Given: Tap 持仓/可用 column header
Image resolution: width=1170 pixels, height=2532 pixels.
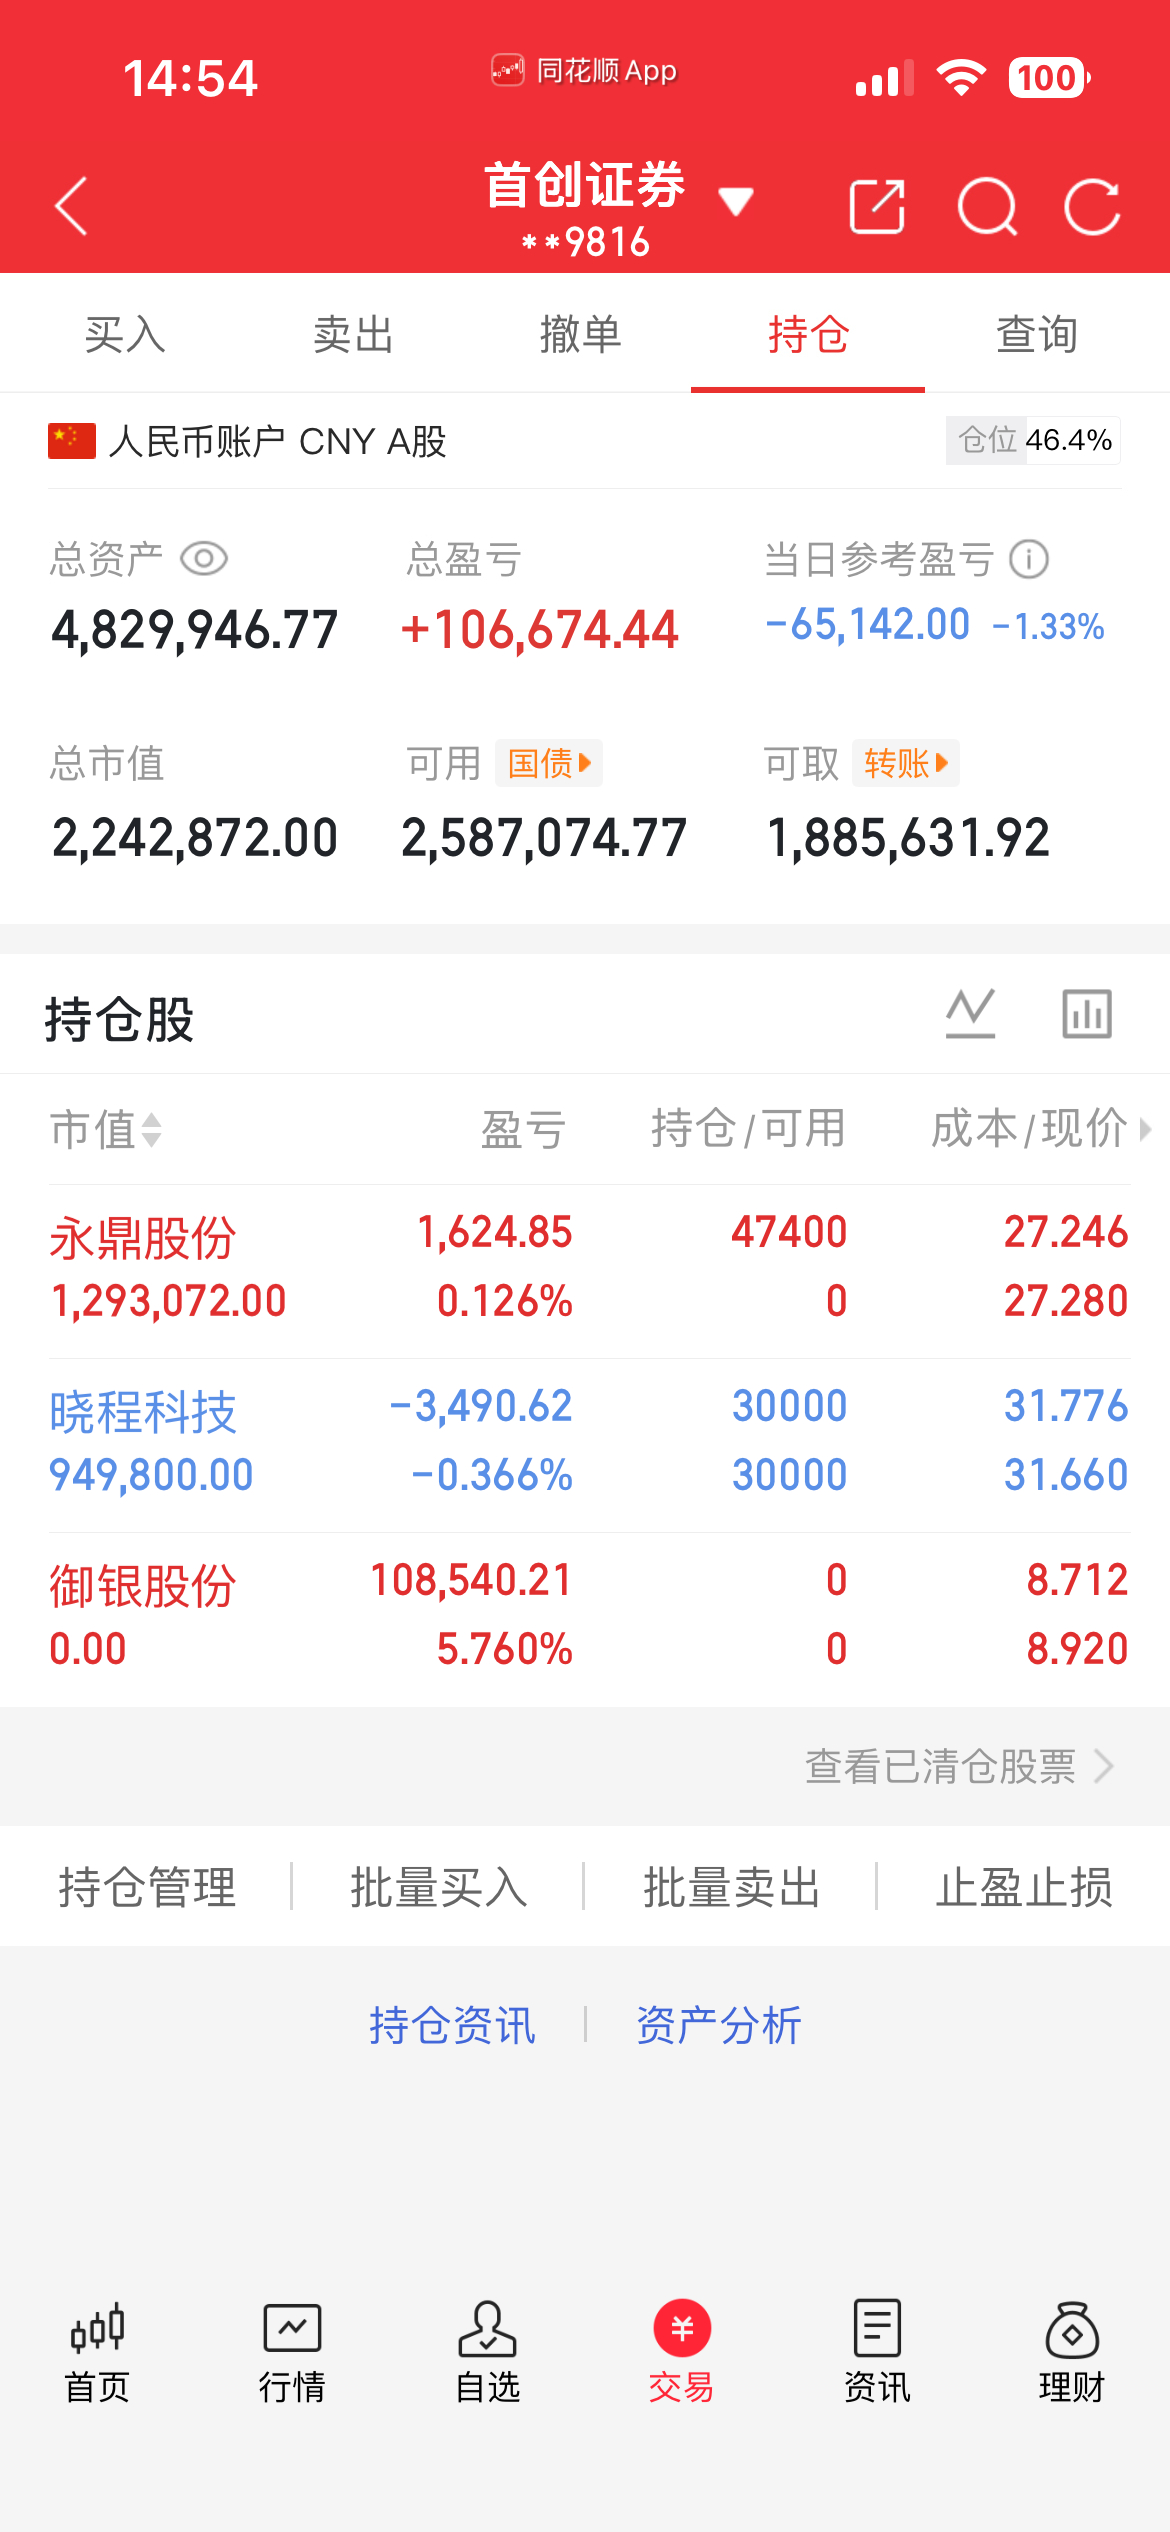Looking at the screenshot, I should click(x=749, y=1130).
